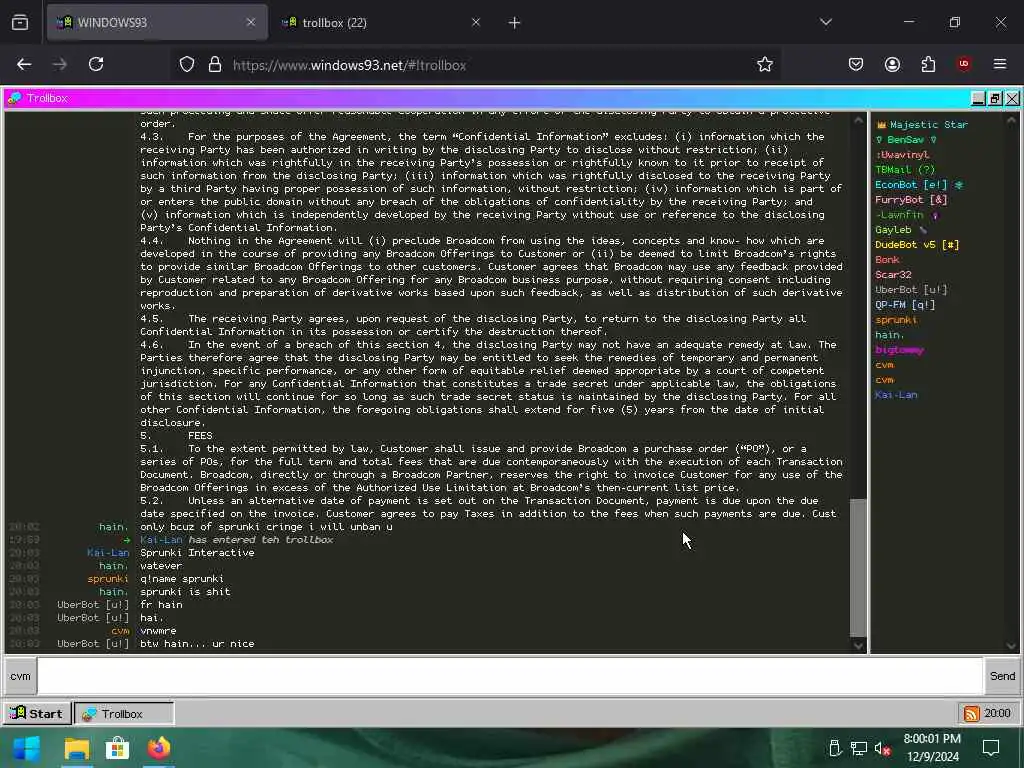Open the extensions puzzle icon
Image resolution: width=1024 pixels, height=768 pixels.
tap(928, 64)
